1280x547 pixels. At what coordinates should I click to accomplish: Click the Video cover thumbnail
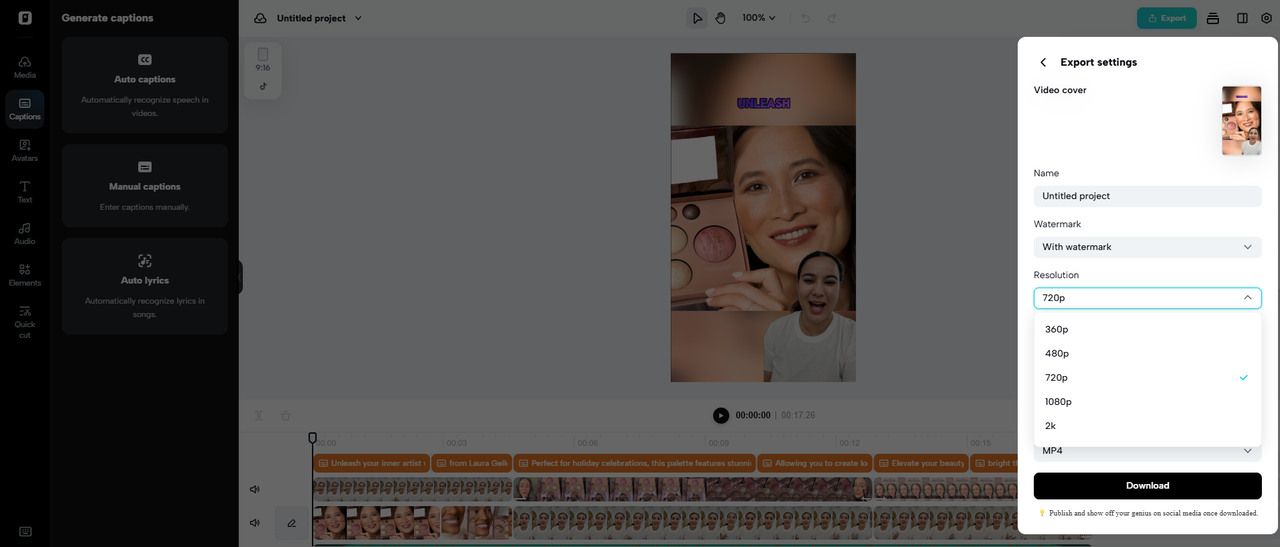(x=1241, y=121)
